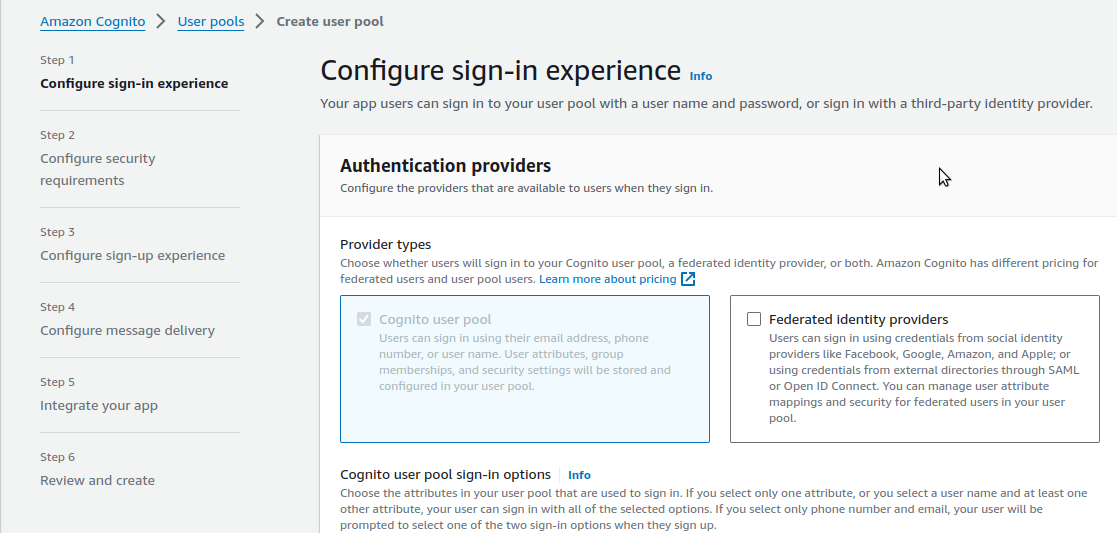Open Info link for sign-in options
The width and height of the screenshot is (1117, 533).
[x=579, y=475]
